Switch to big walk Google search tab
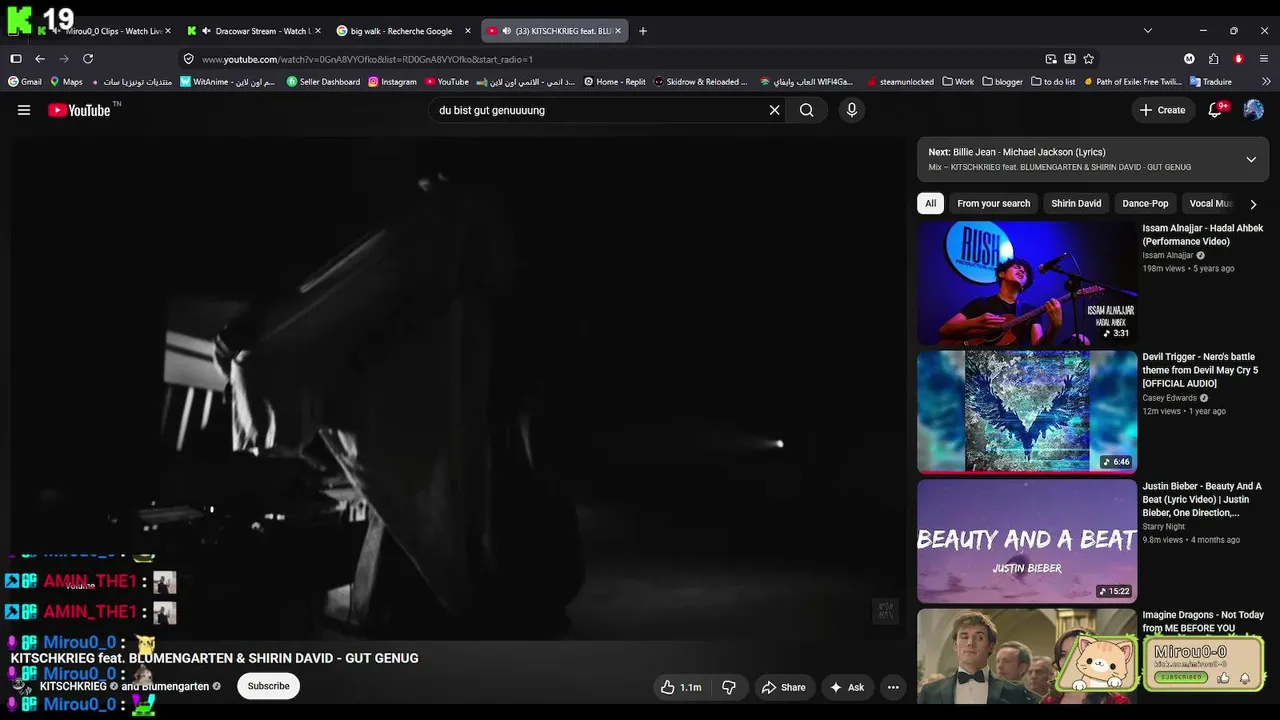This screenshot has width=1280, height=720. pyautogui.click(x=402, y=31)
